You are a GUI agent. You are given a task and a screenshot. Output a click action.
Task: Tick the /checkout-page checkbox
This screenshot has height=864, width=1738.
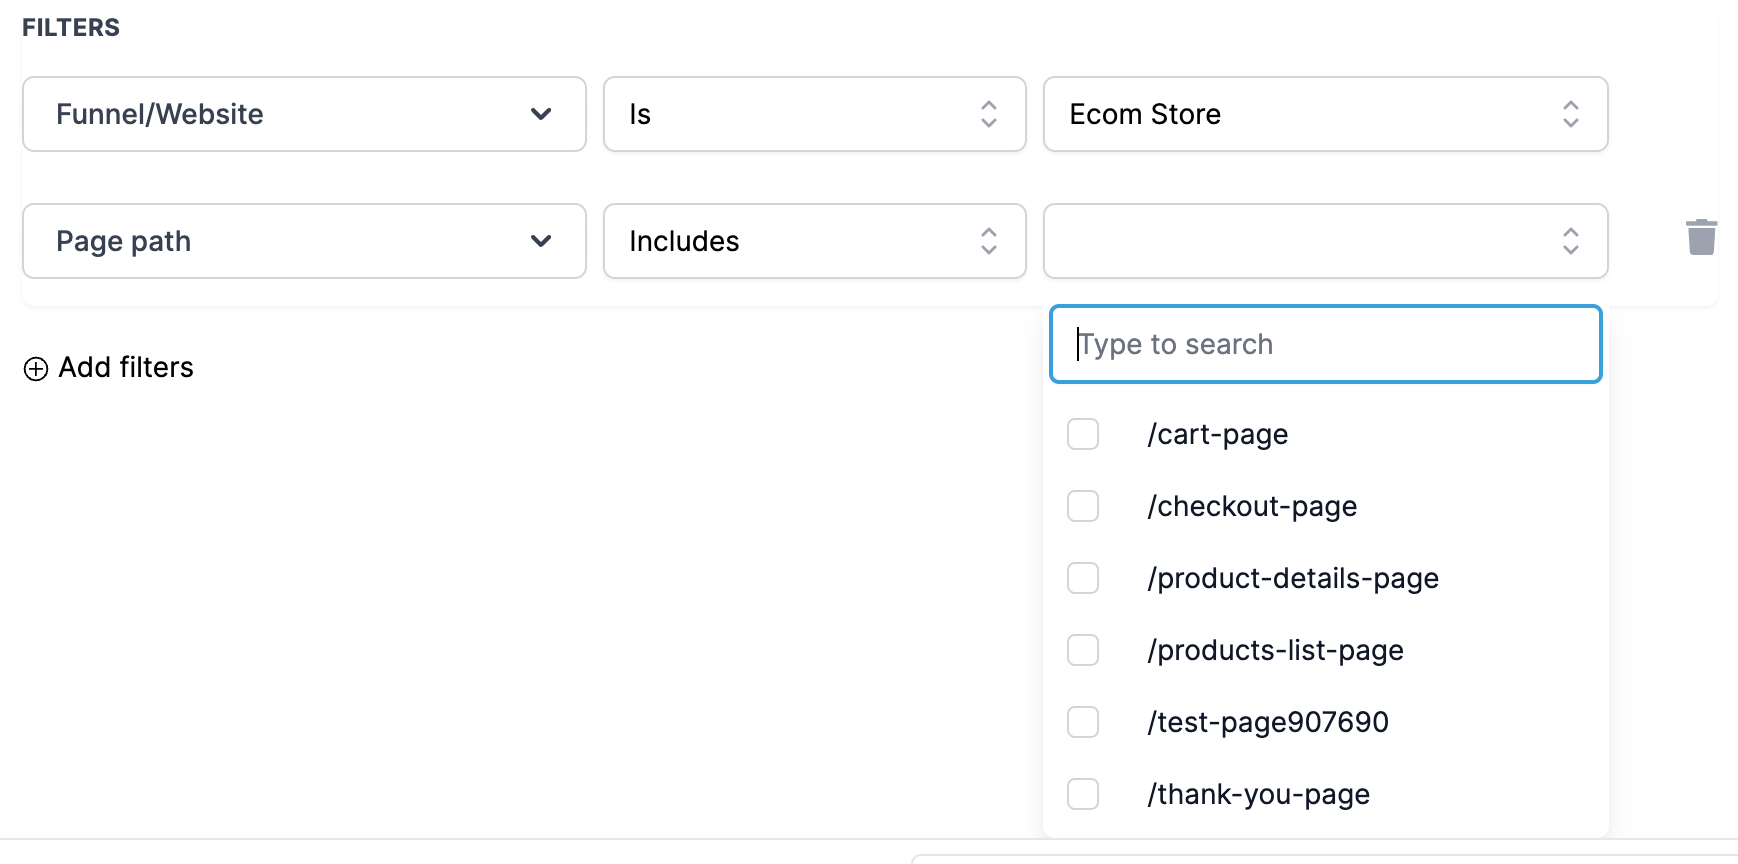(1083, 506)
